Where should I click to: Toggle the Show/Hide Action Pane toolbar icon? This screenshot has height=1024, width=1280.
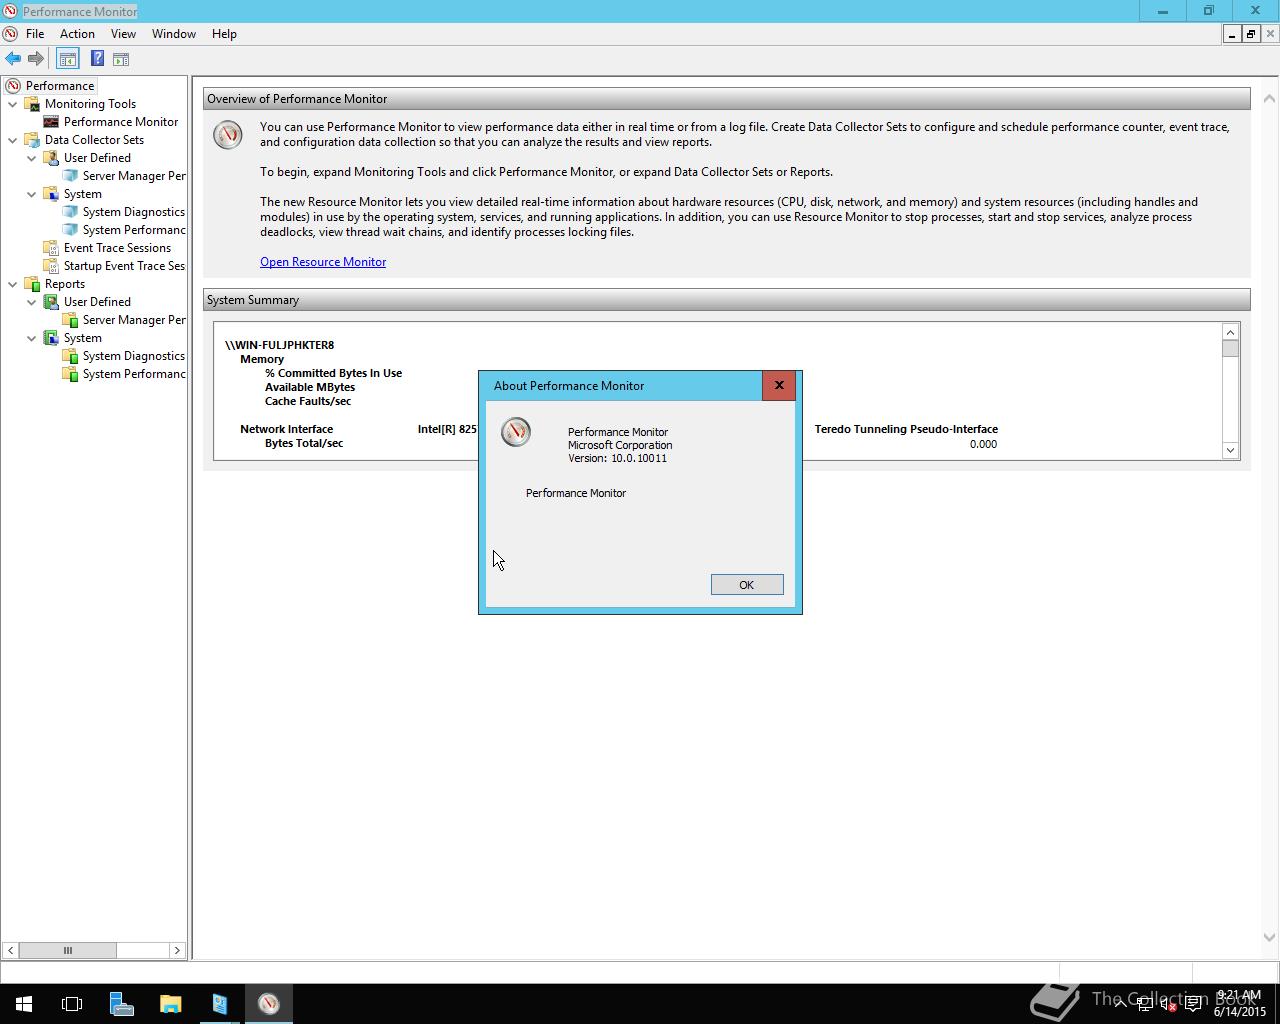[x=121, y=59]
